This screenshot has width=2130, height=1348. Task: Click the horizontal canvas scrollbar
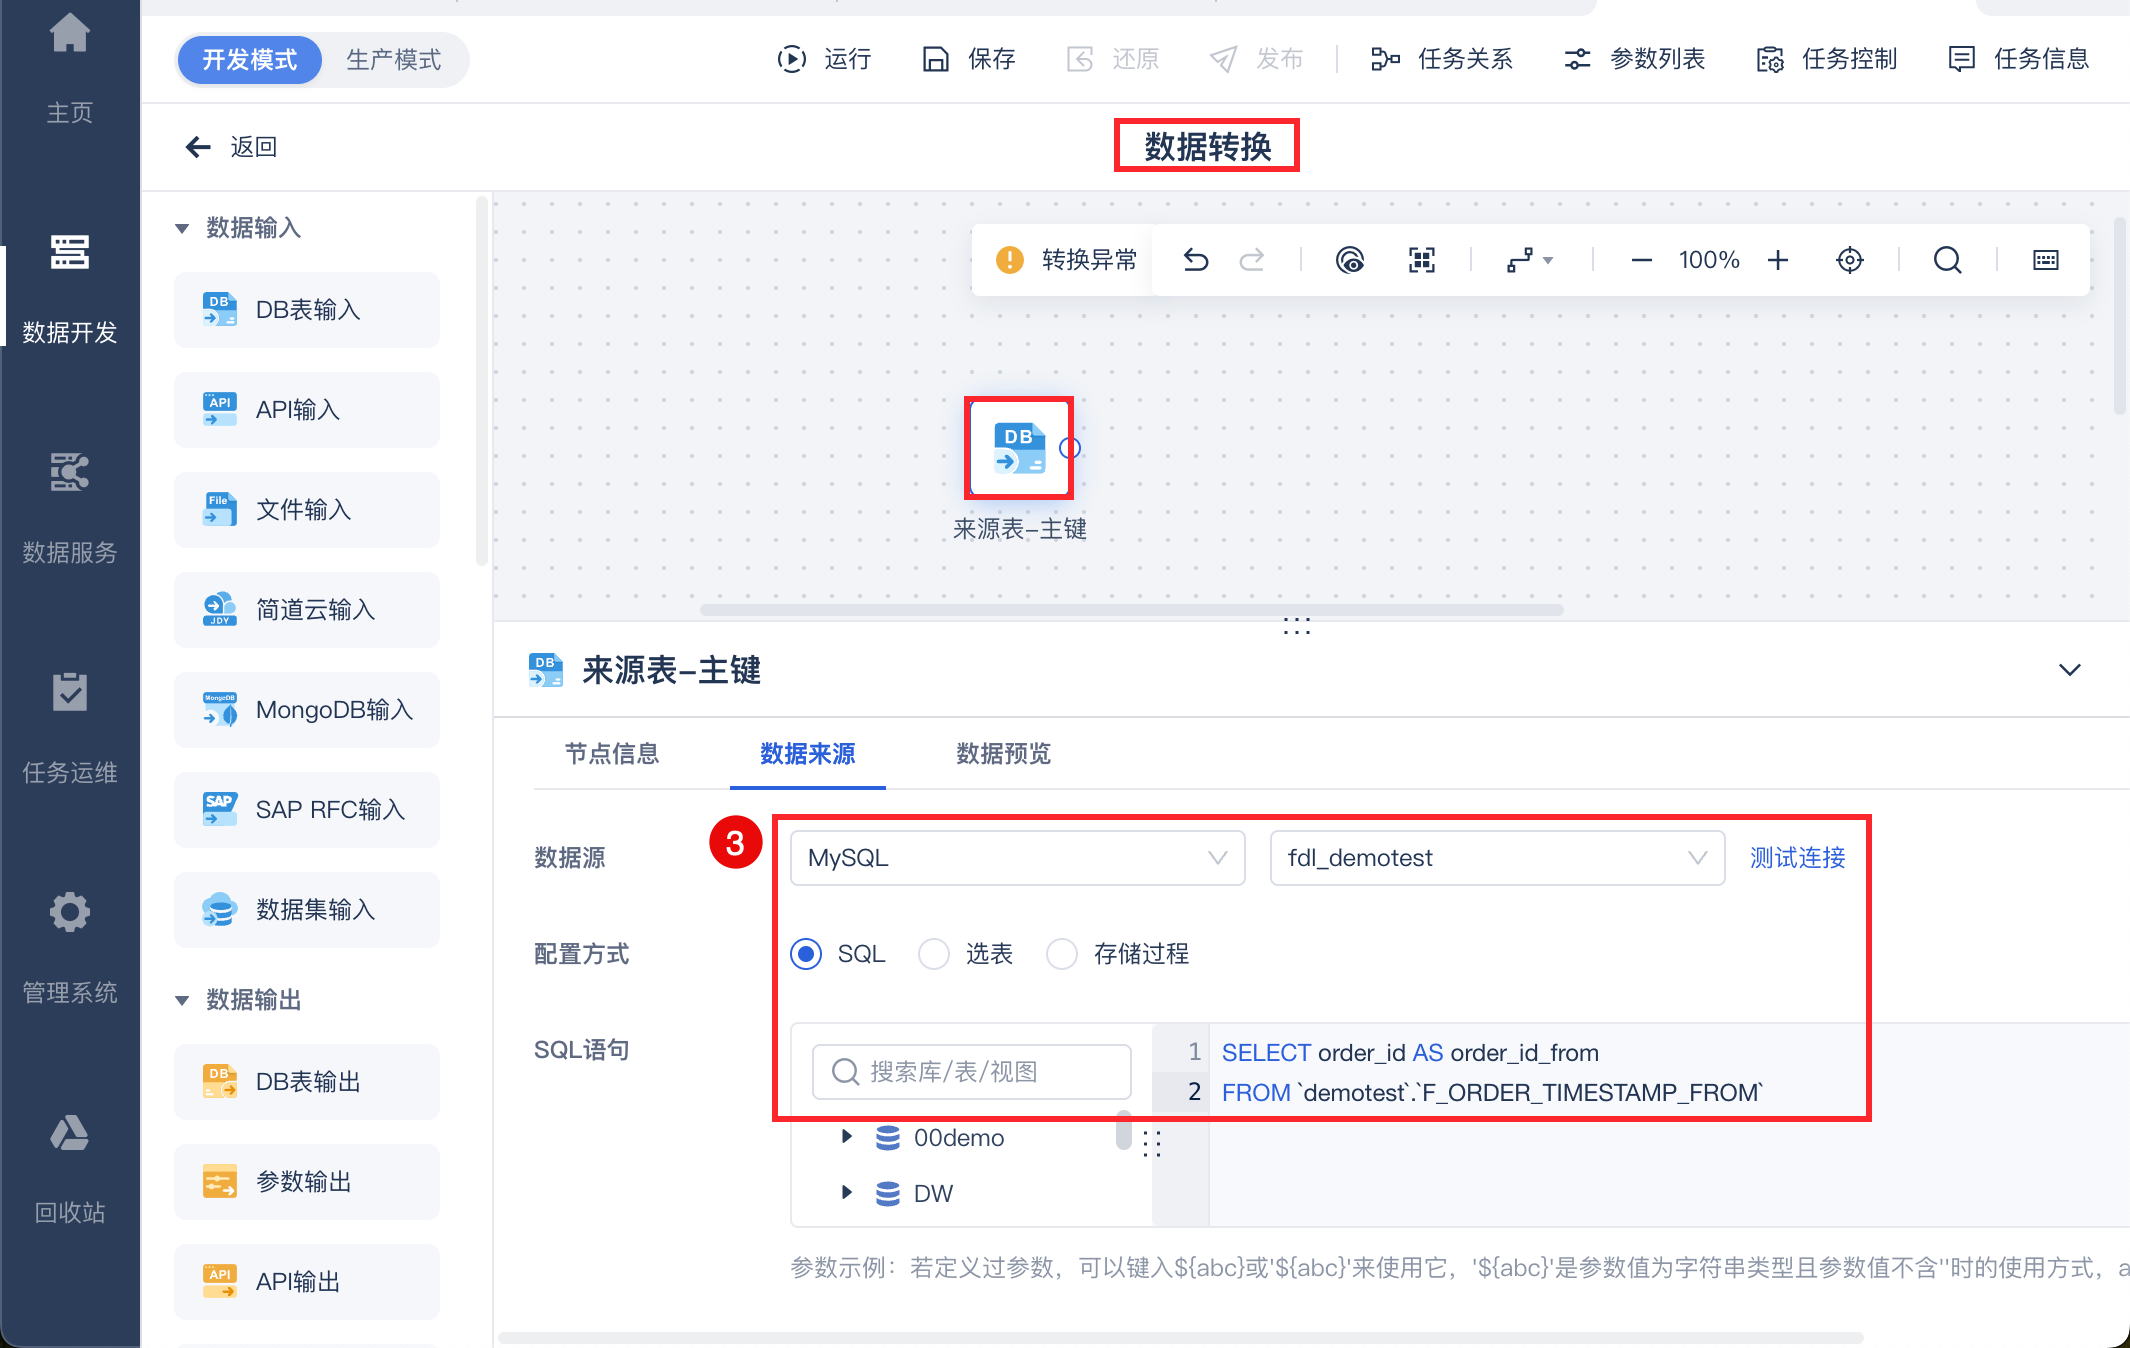pyautogui.click(x=1130, y=610)
